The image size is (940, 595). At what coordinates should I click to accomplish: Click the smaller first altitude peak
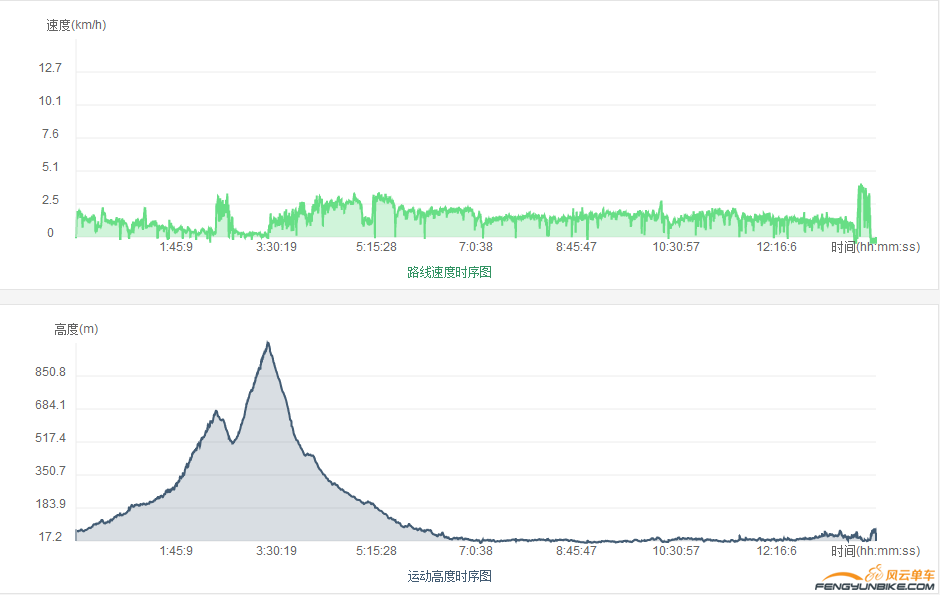tap(215, 412)
